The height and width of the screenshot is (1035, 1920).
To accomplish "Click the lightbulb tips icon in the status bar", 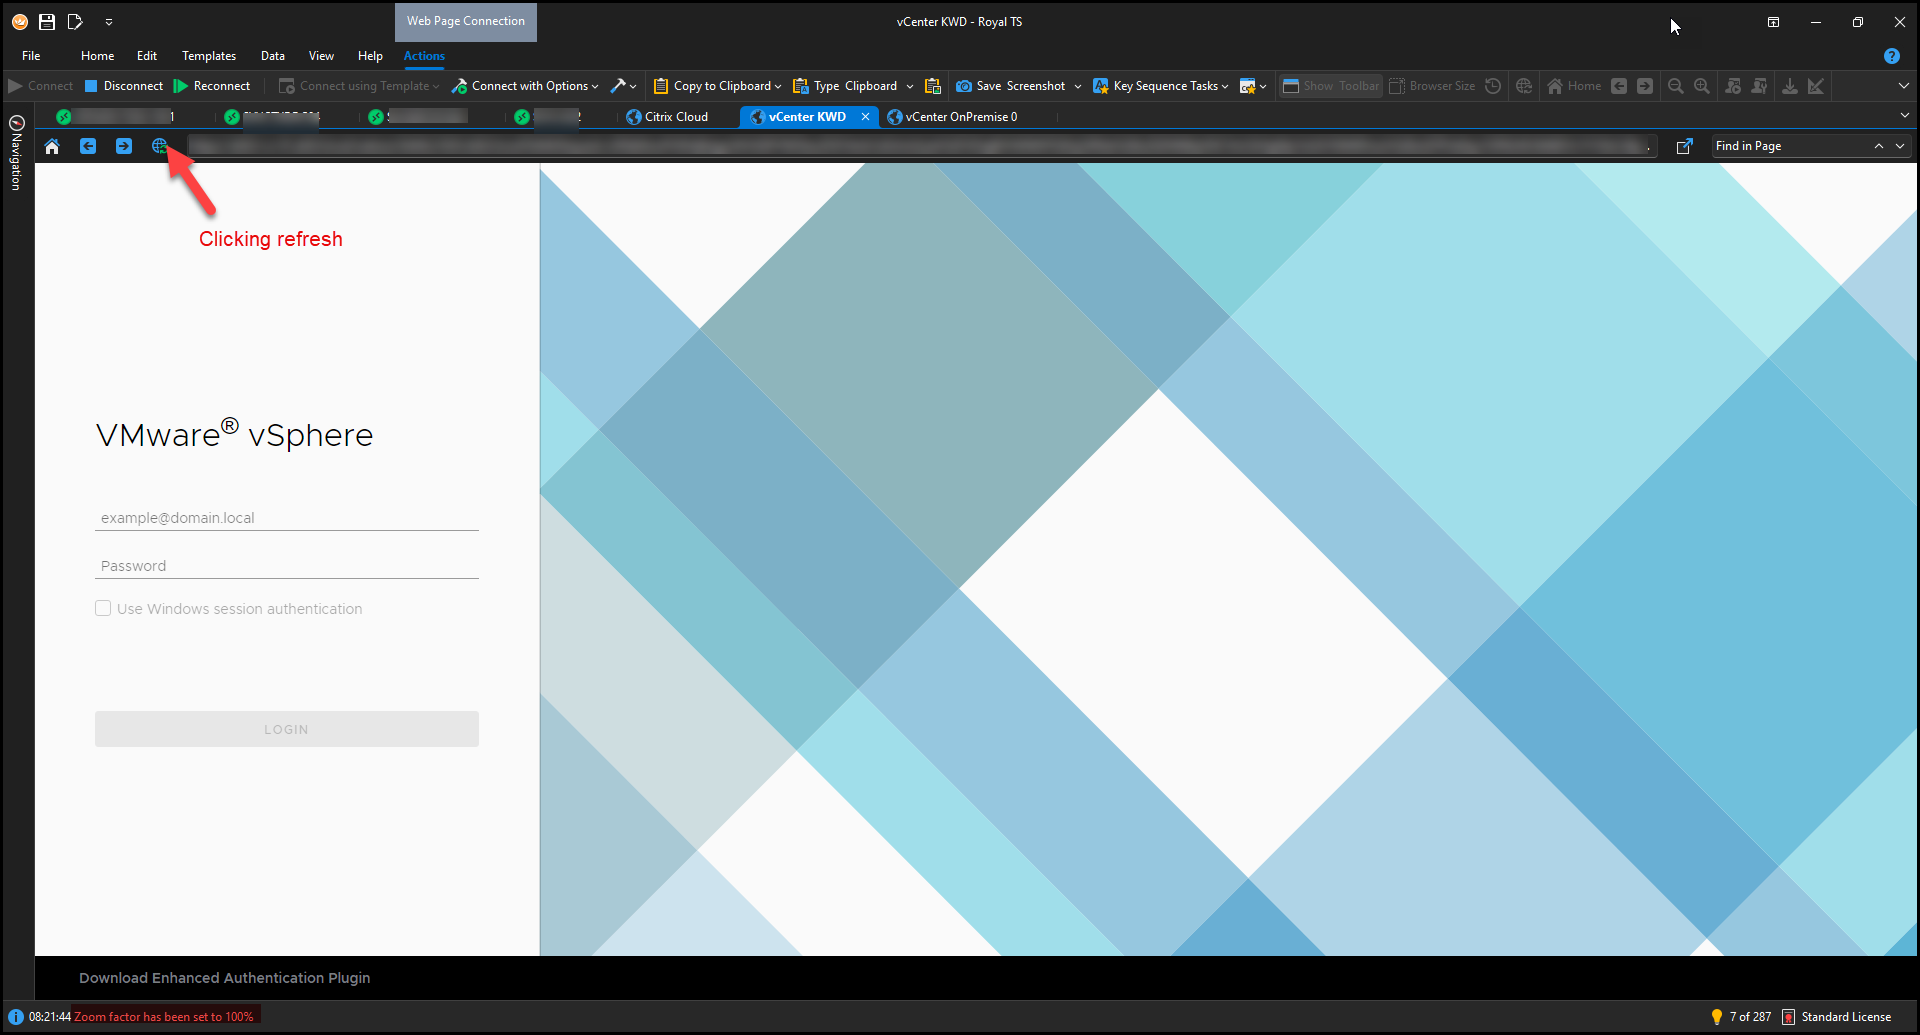I will (x=1717, y=1017).
